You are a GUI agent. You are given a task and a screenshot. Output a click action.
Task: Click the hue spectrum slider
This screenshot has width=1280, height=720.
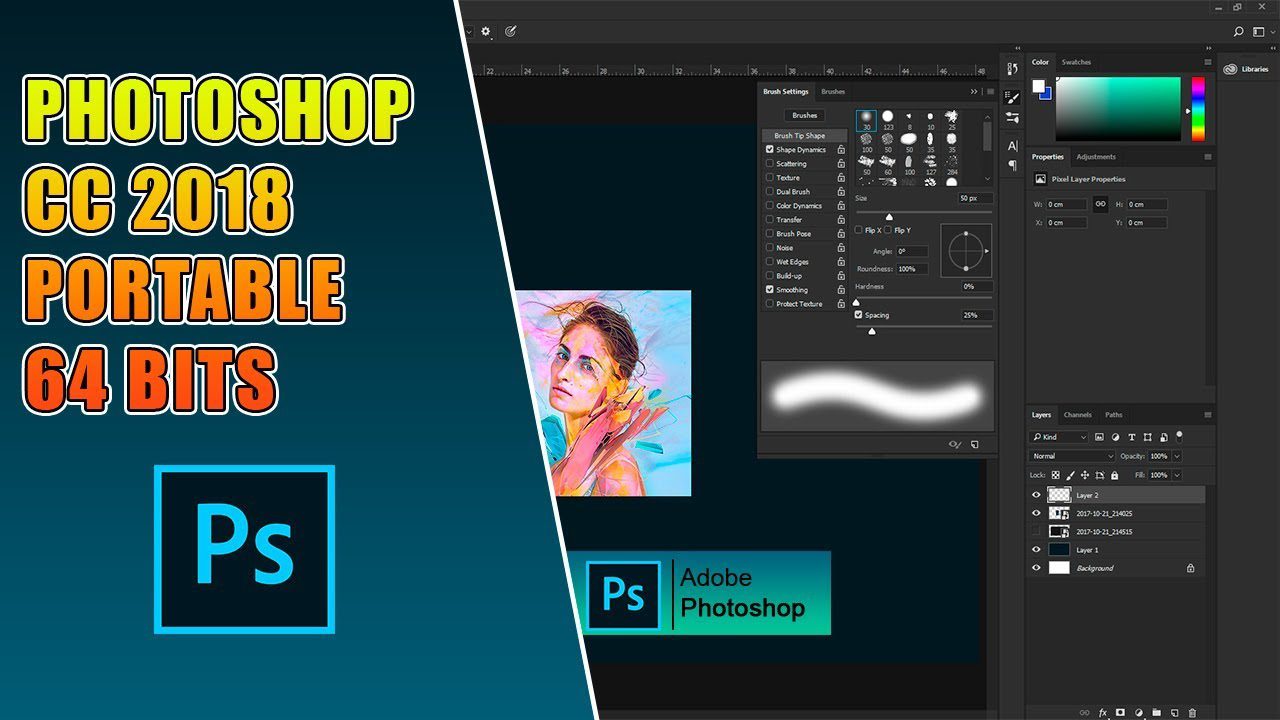tap(1197, 109)
